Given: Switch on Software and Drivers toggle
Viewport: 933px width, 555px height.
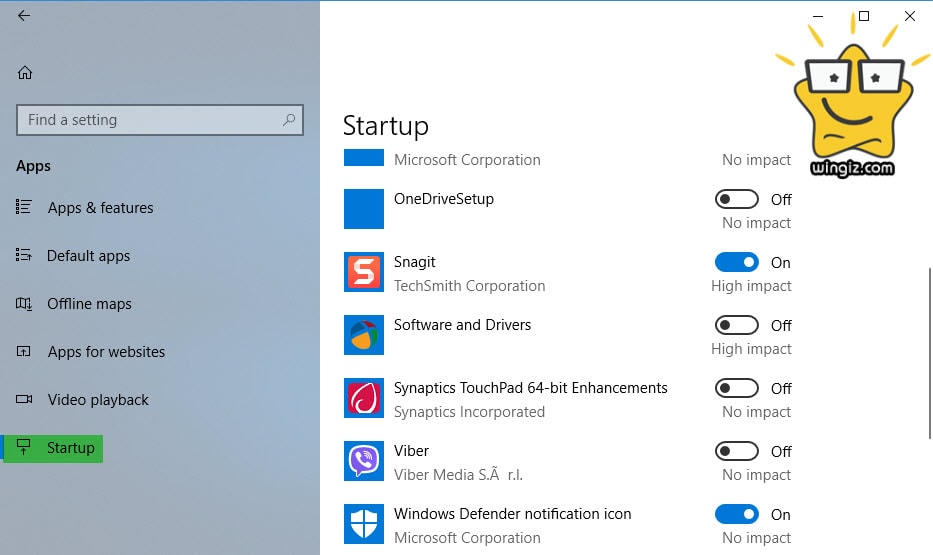Looking at the screenshot, I should [737, 325].
